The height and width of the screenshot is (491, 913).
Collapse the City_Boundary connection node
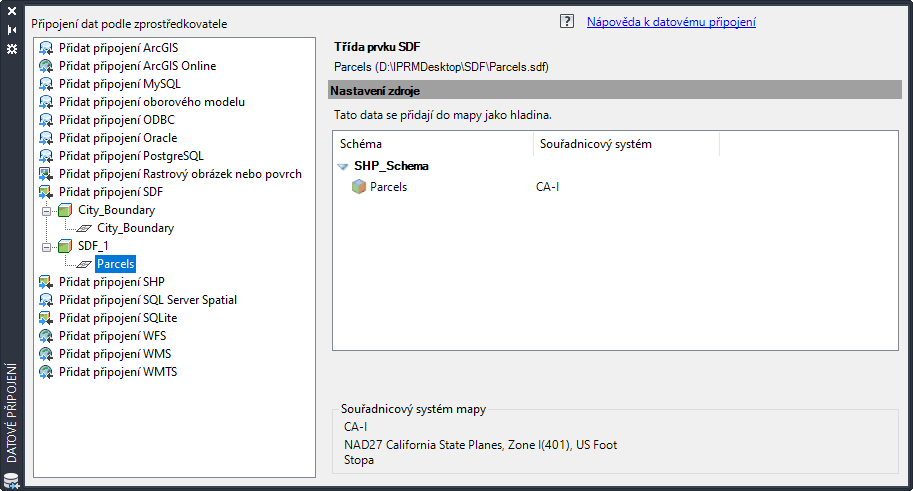point(45,210)
